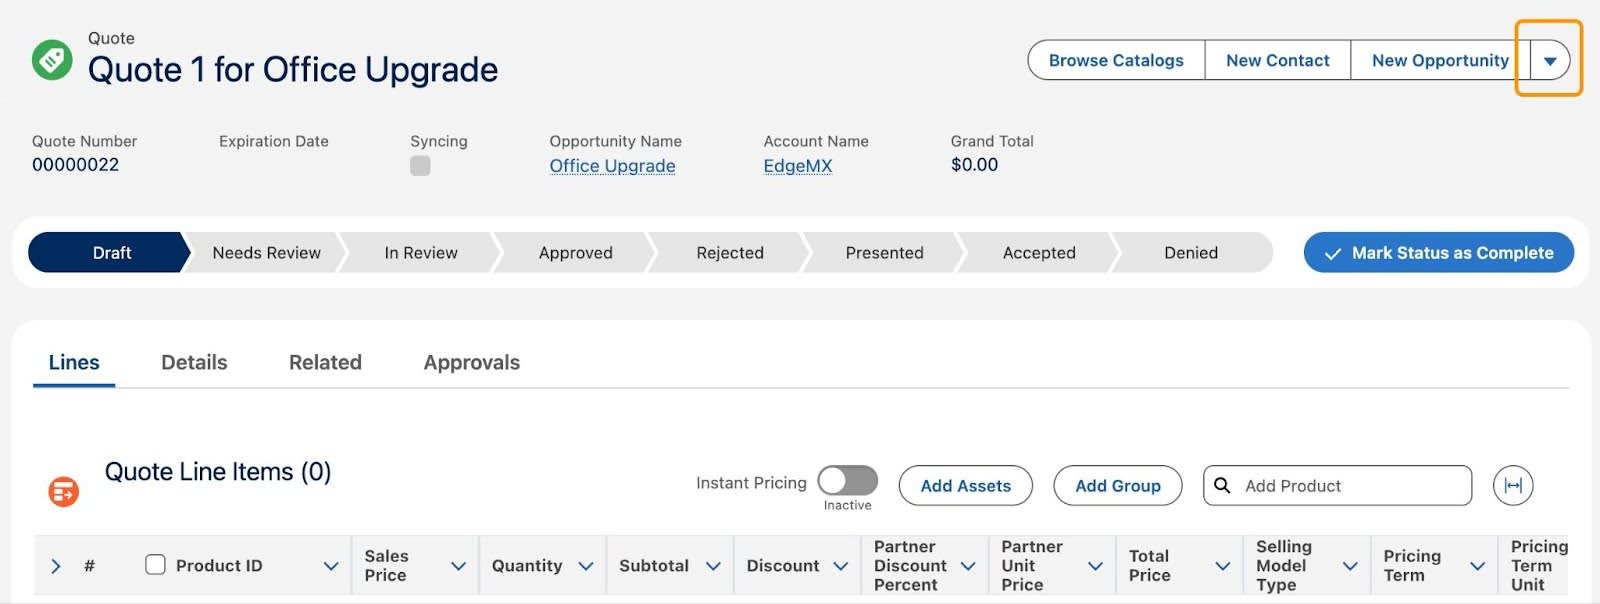1600x604 pixels.
Task: Open the Sales Price column dropdown chevron
Action: pyautogui.click(x=459, y=566)
